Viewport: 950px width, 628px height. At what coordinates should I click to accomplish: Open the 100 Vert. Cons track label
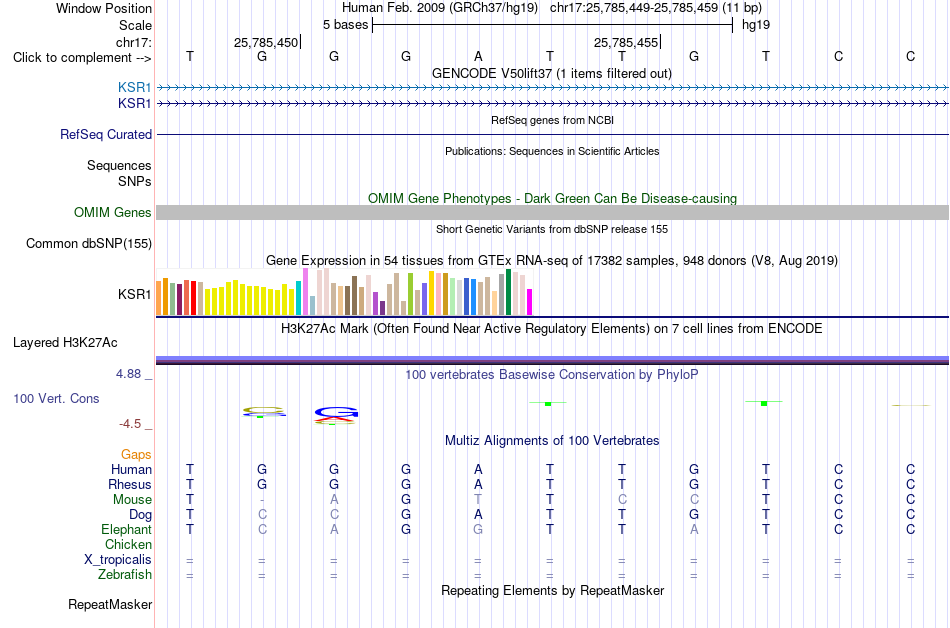point(56,398)
